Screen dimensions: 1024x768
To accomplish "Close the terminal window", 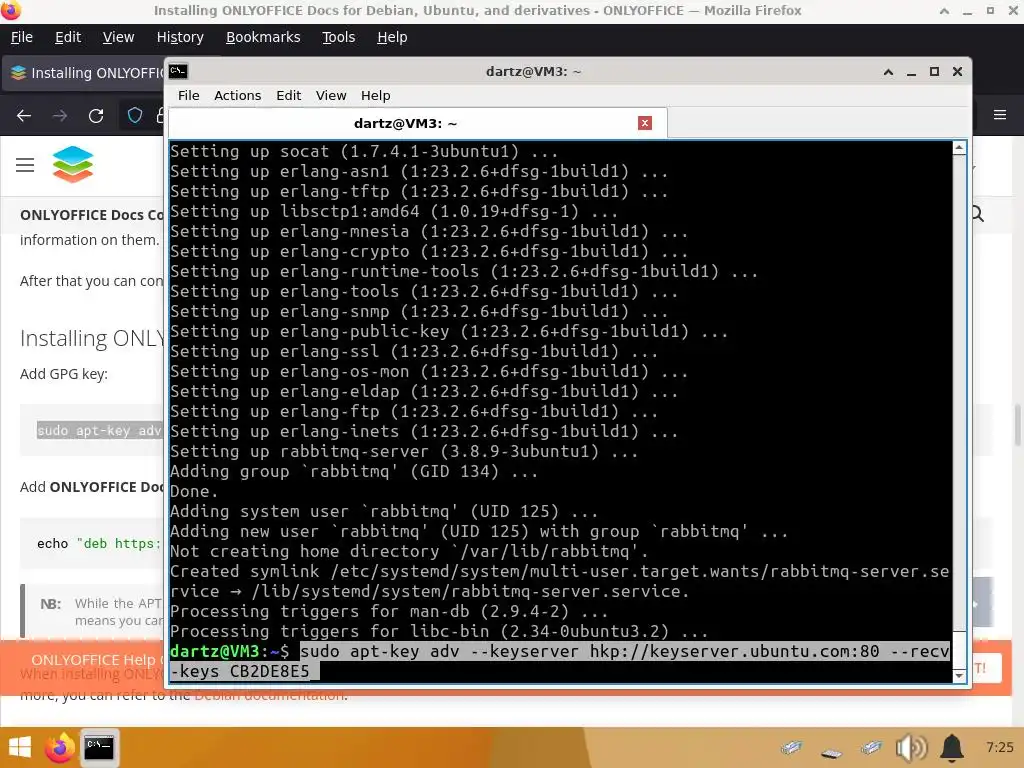I will (x=957, y=72).
